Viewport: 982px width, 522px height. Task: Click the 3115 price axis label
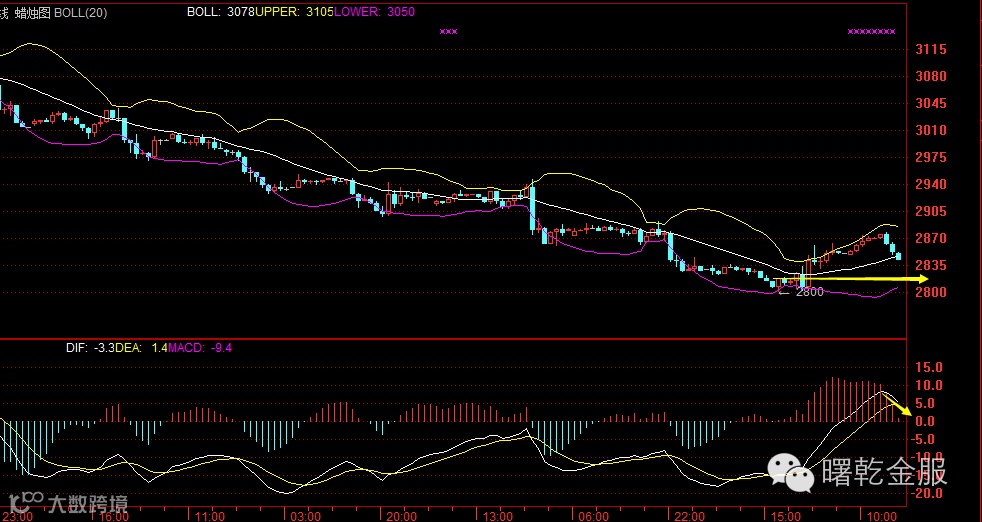[x=931, y=50]
